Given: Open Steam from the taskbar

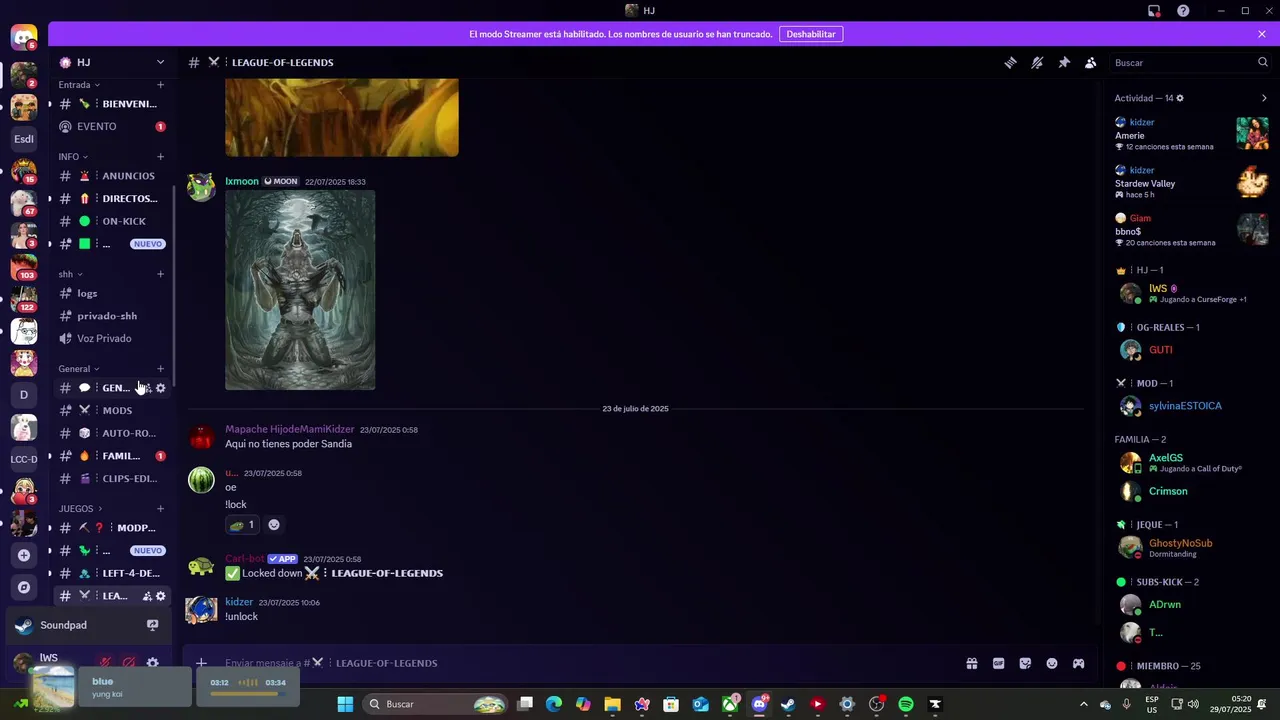Looking at the screenshot, I should (x=788, y=704).
